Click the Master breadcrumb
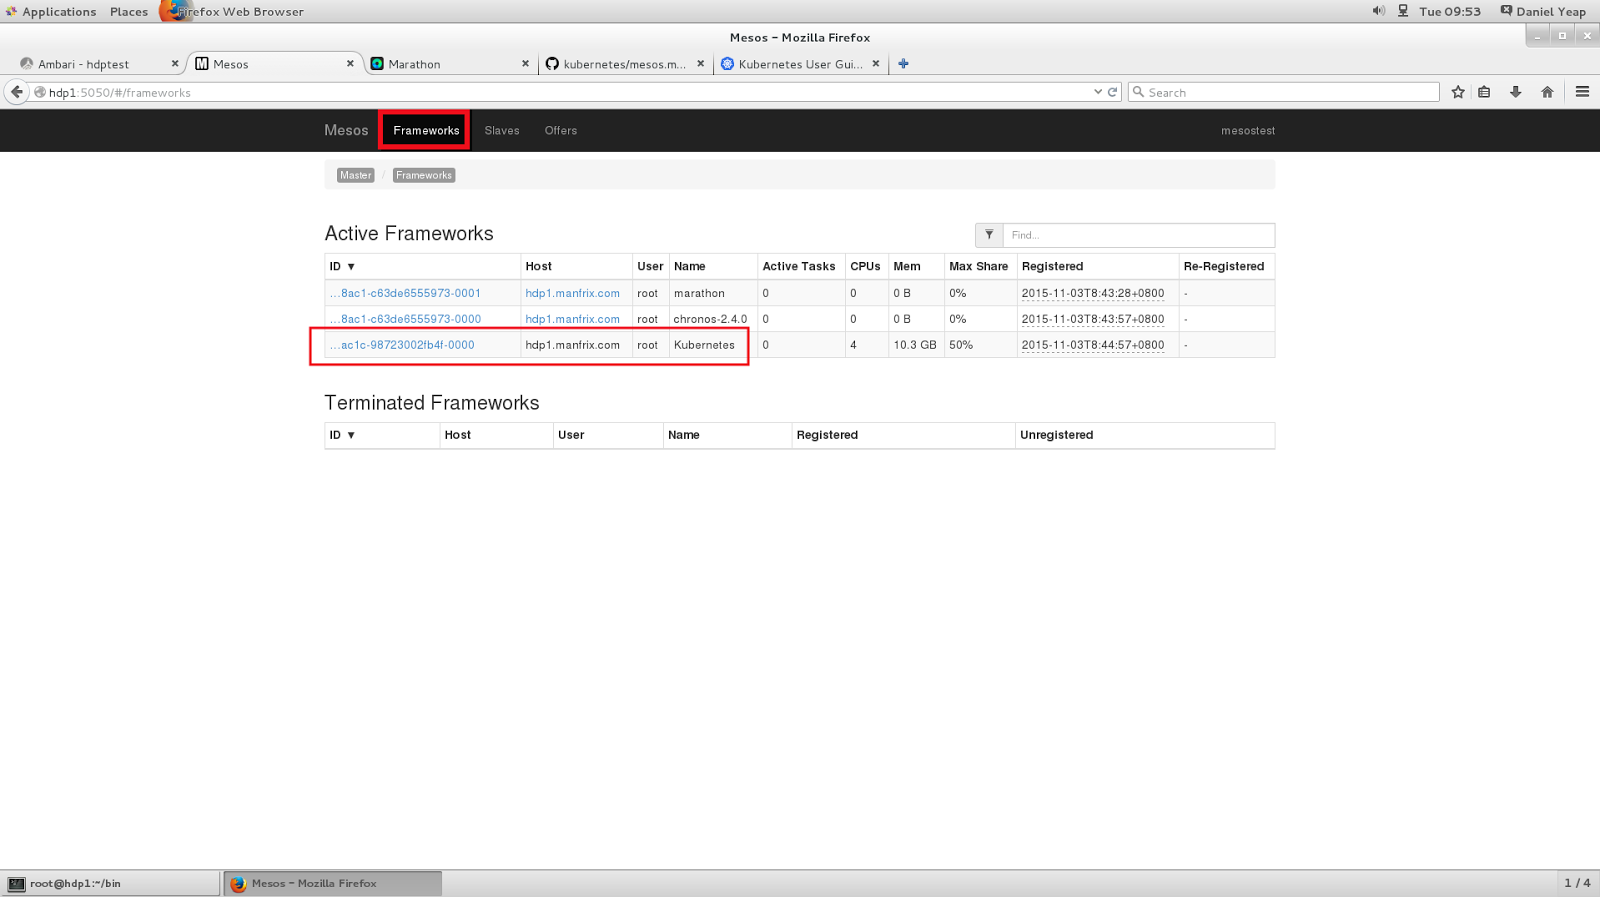This screenshot has height=897, width=1600. click(x=355, y=175)
